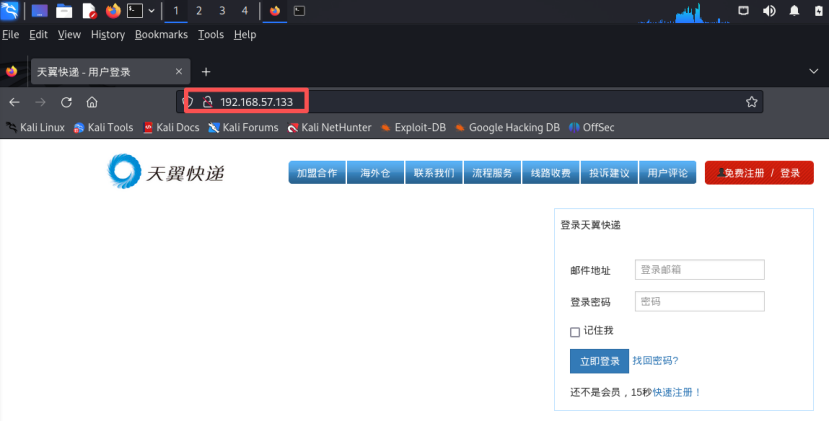Open the Kali Forums bookmark

tap(244, 127)
